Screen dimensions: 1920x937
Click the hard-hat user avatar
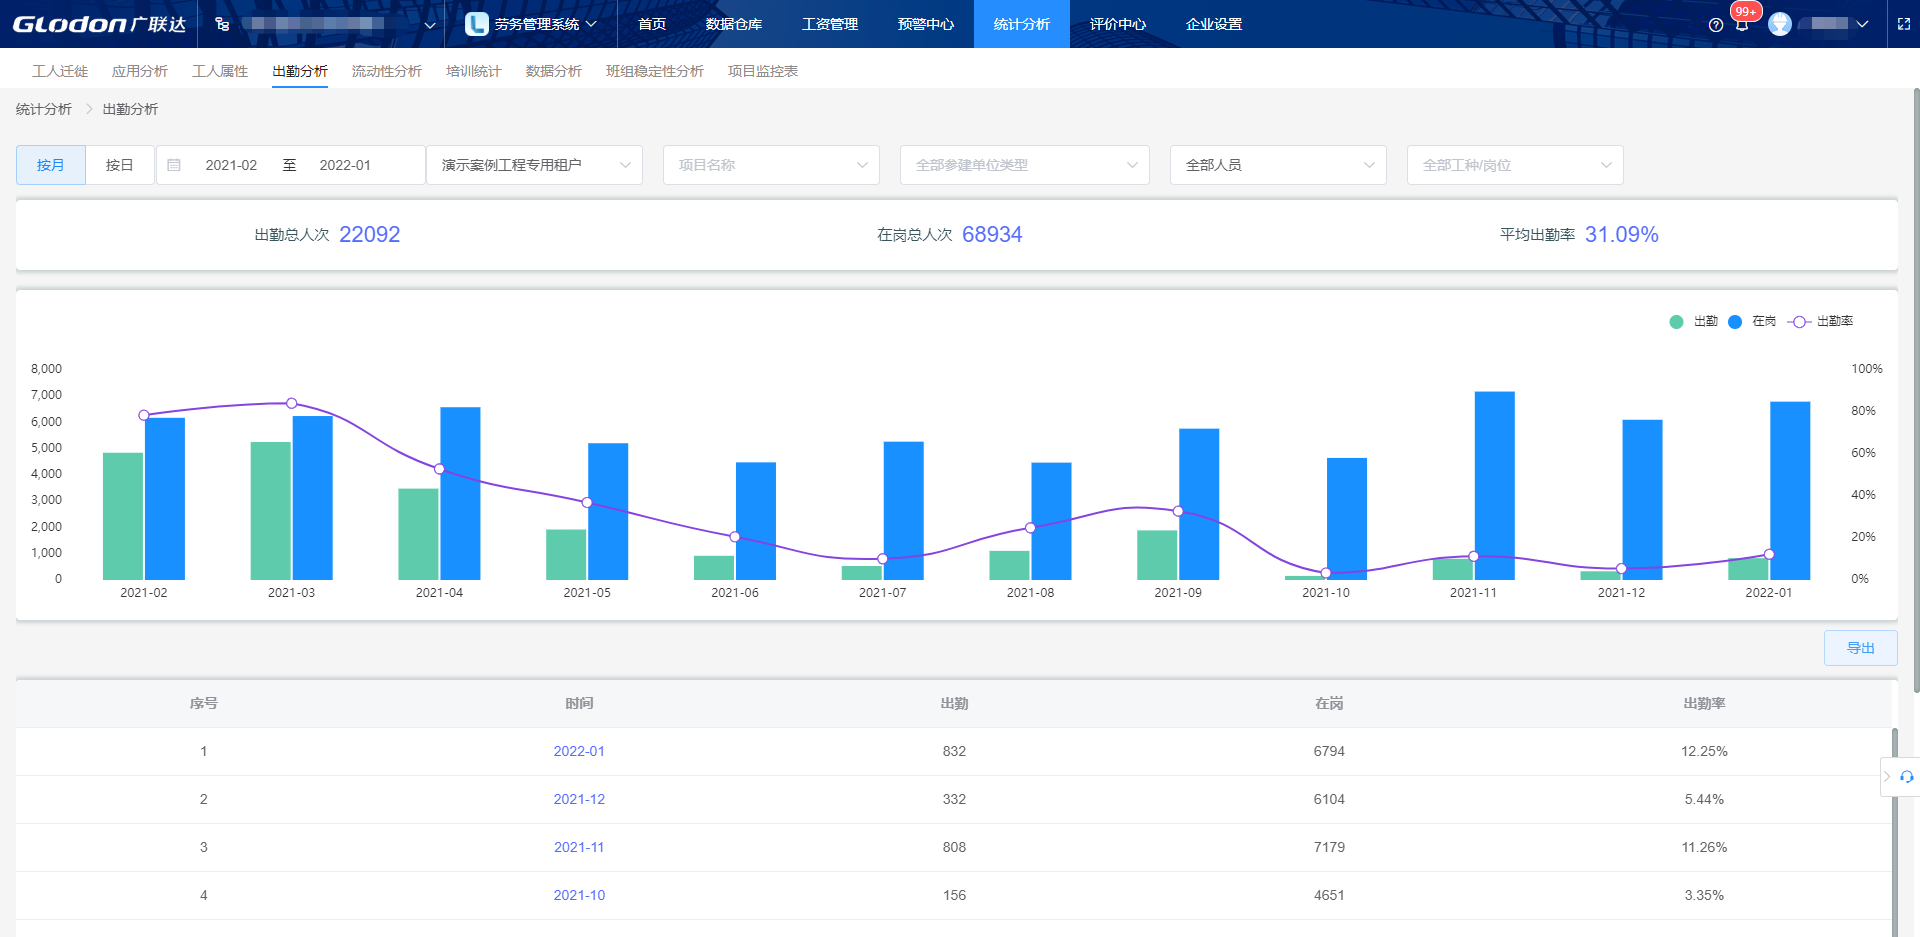click(1780, 24)
